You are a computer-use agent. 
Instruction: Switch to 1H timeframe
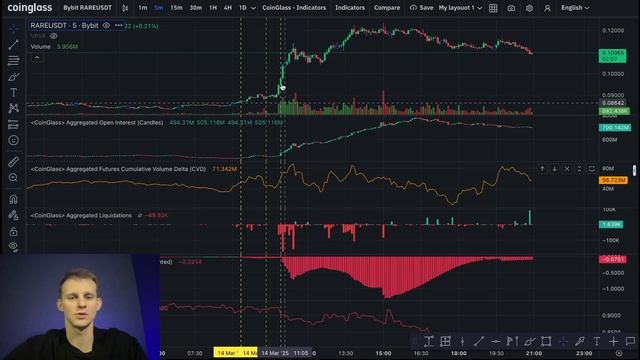click(x=213, y=8)
